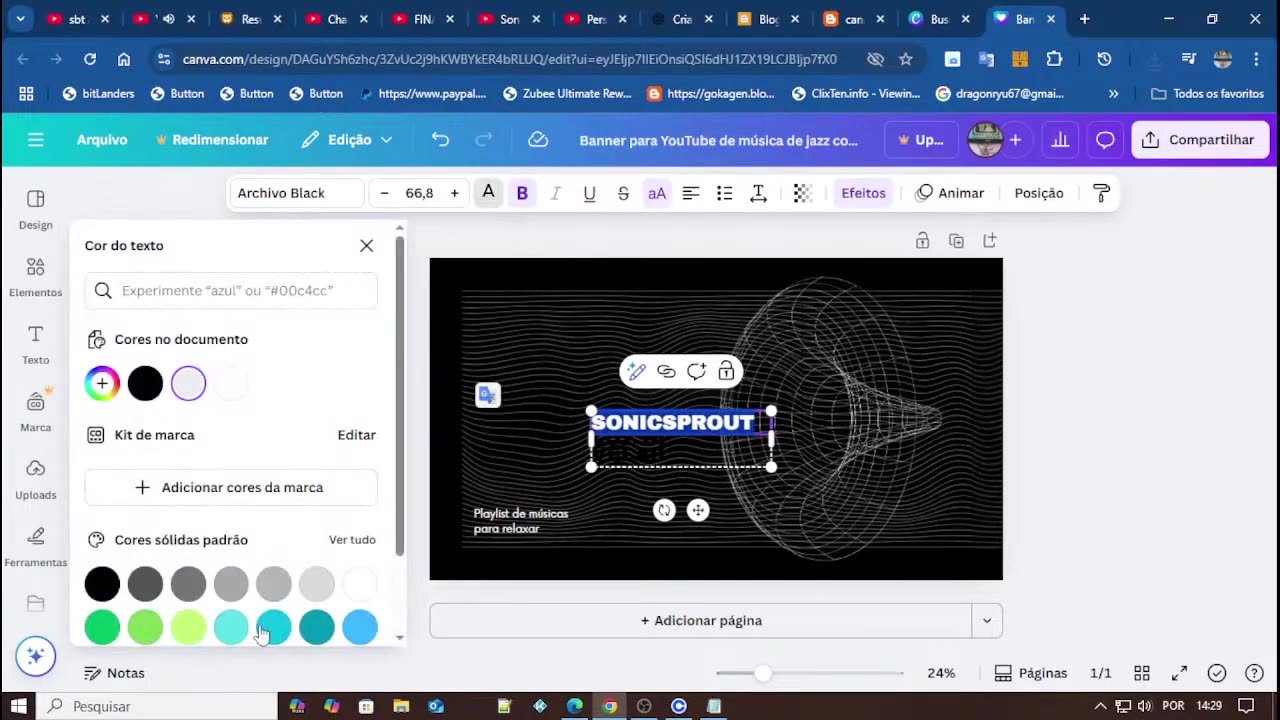The height and width of the screenshot is (720, 1280).
Task: Toggle uppercase text formatting
Action: pos(657,193)
